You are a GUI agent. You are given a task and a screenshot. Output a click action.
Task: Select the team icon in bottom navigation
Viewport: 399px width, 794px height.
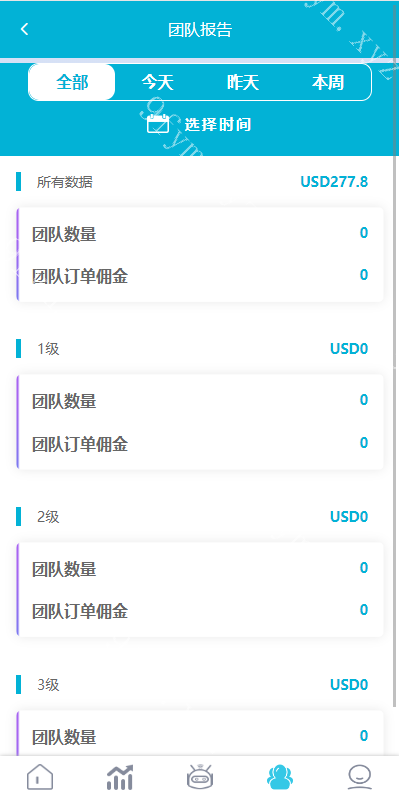pyautogui.click(x=280, y=776)
